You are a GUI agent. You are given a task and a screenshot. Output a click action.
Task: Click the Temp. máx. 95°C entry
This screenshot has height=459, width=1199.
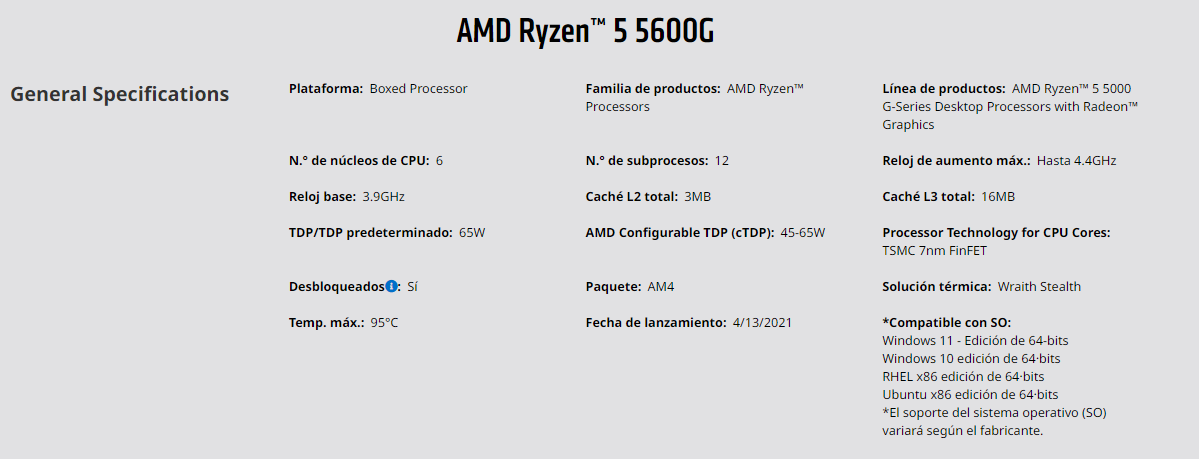pos(343,323)
